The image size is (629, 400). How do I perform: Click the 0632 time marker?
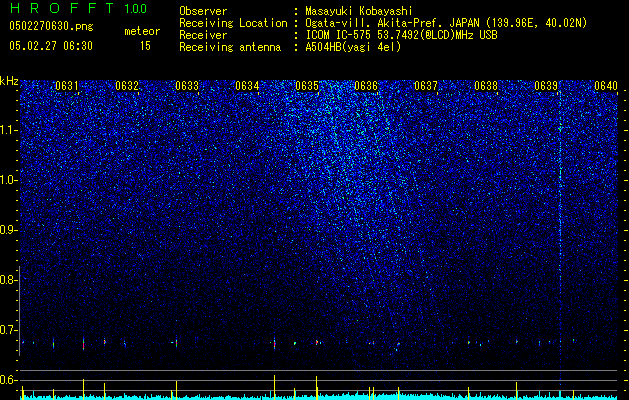click(127, 86)
